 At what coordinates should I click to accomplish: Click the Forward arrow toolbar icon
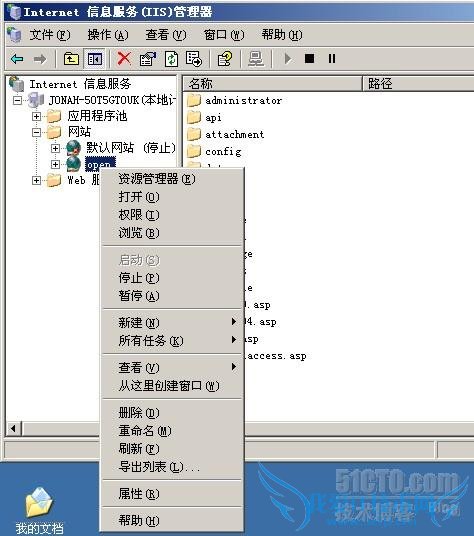pyautogui.click(x=40, y=59)
